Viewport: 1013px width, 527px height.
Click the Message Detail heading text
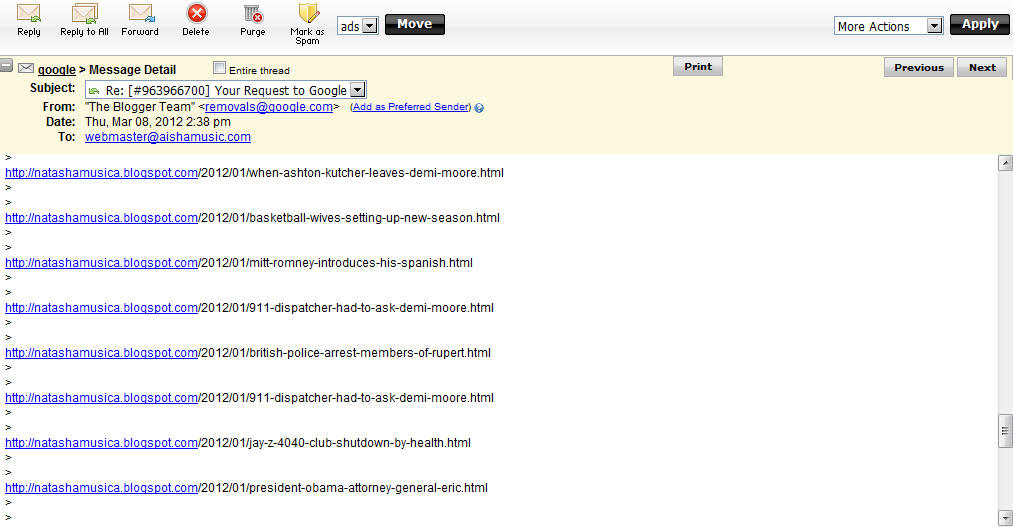132,70
